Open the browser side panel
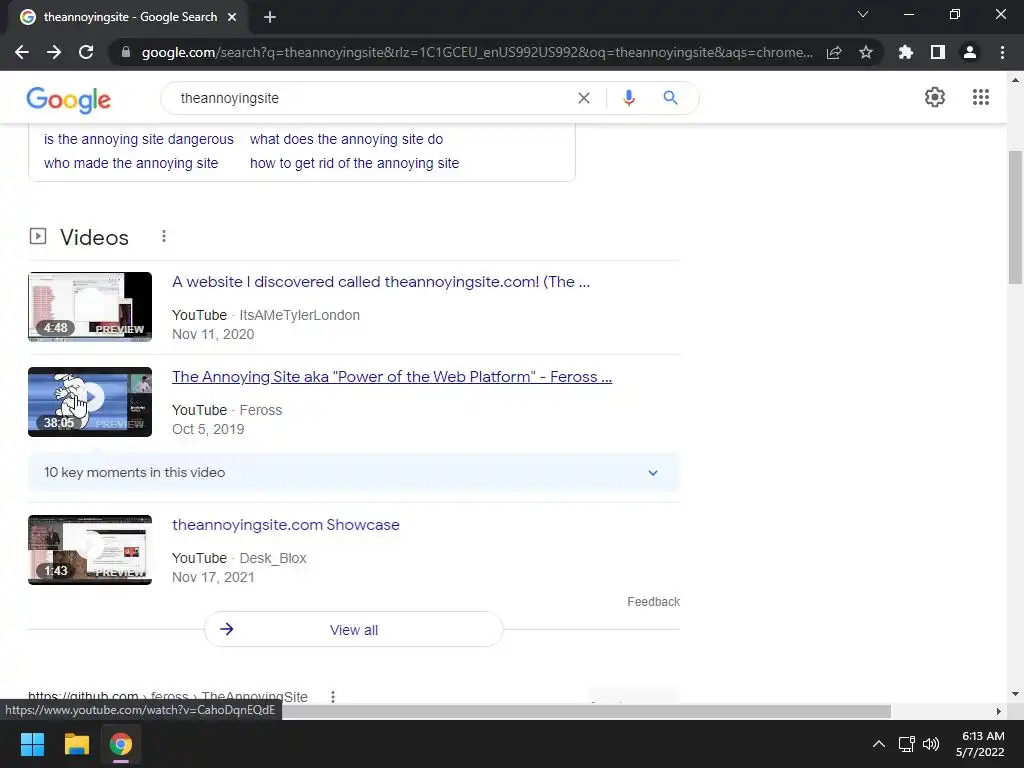Screen dimensions: 1024x768 938,52
